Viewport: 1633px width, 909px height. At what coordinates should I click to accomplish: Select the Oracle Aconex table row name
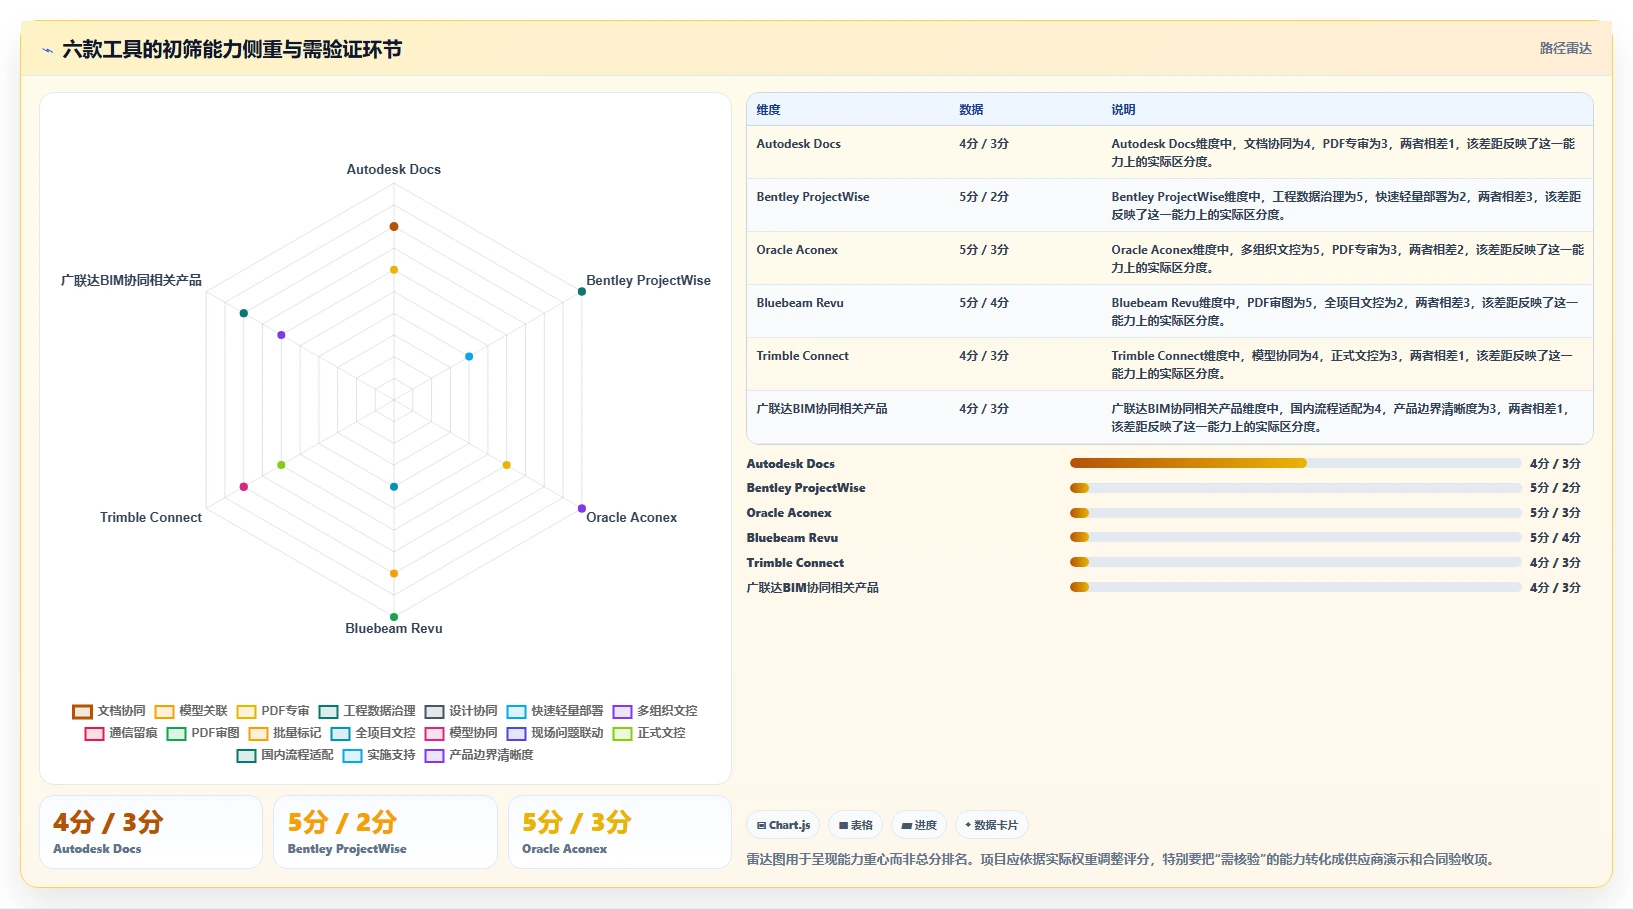(797, 250)
